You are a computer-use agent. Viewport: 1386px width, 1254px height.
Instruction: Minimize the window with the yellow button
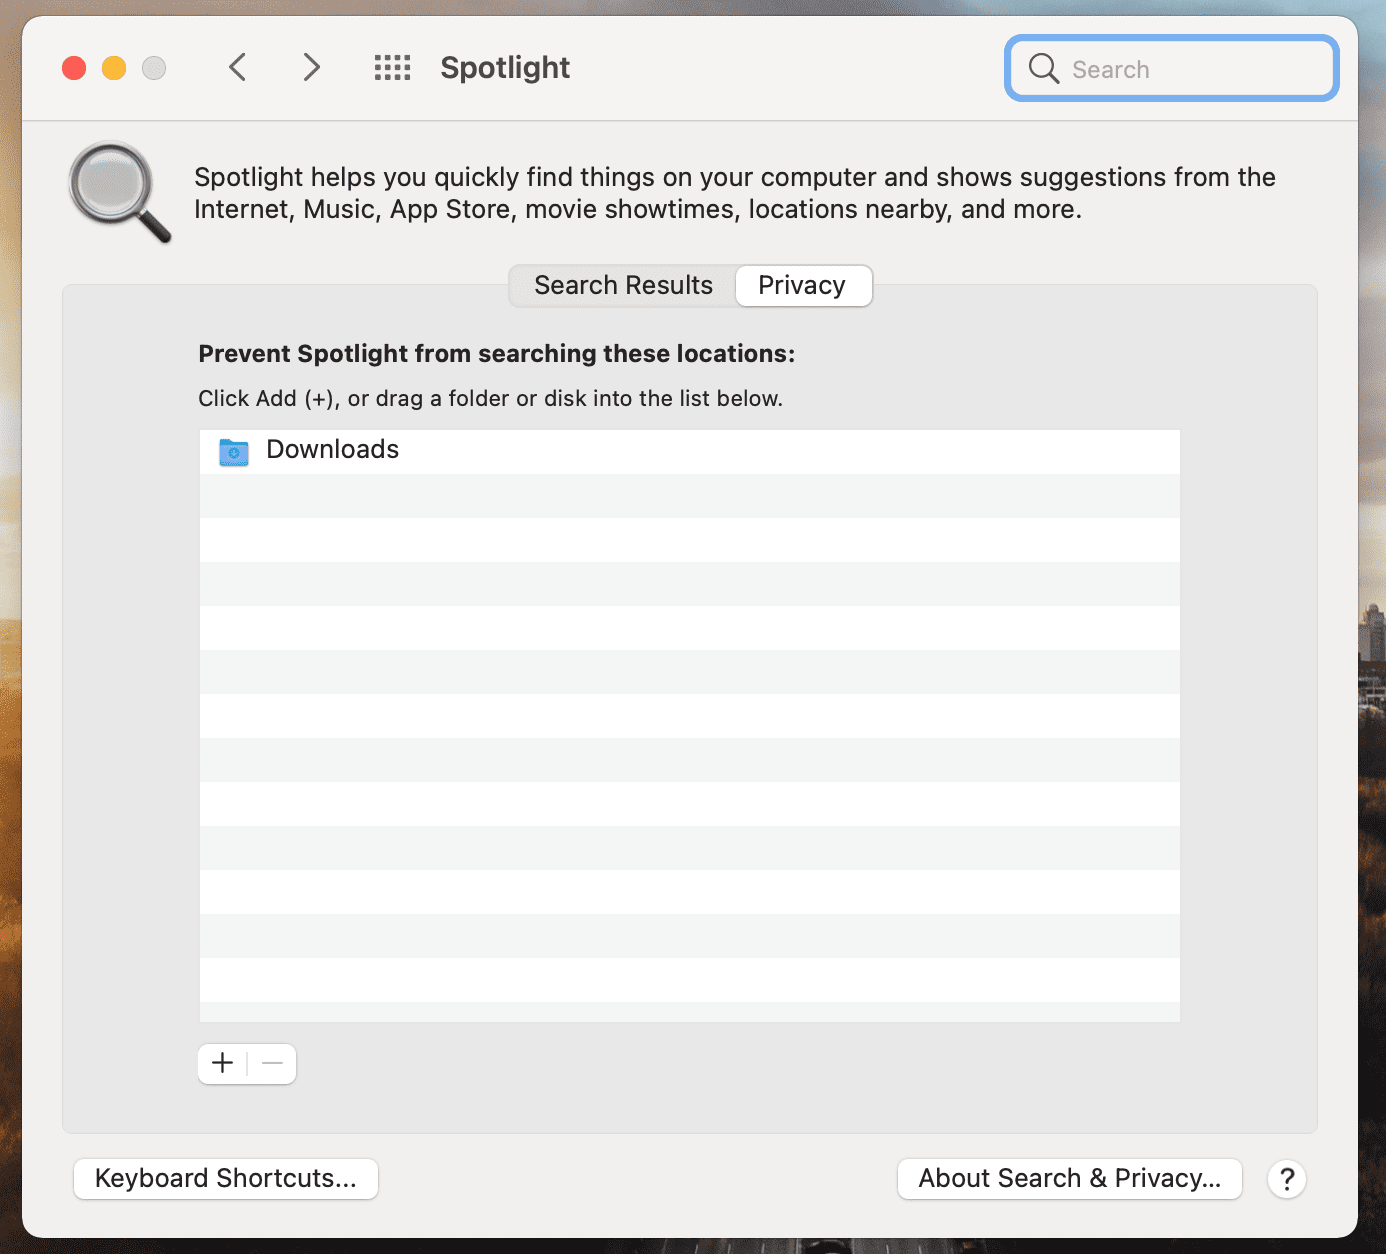114,68
